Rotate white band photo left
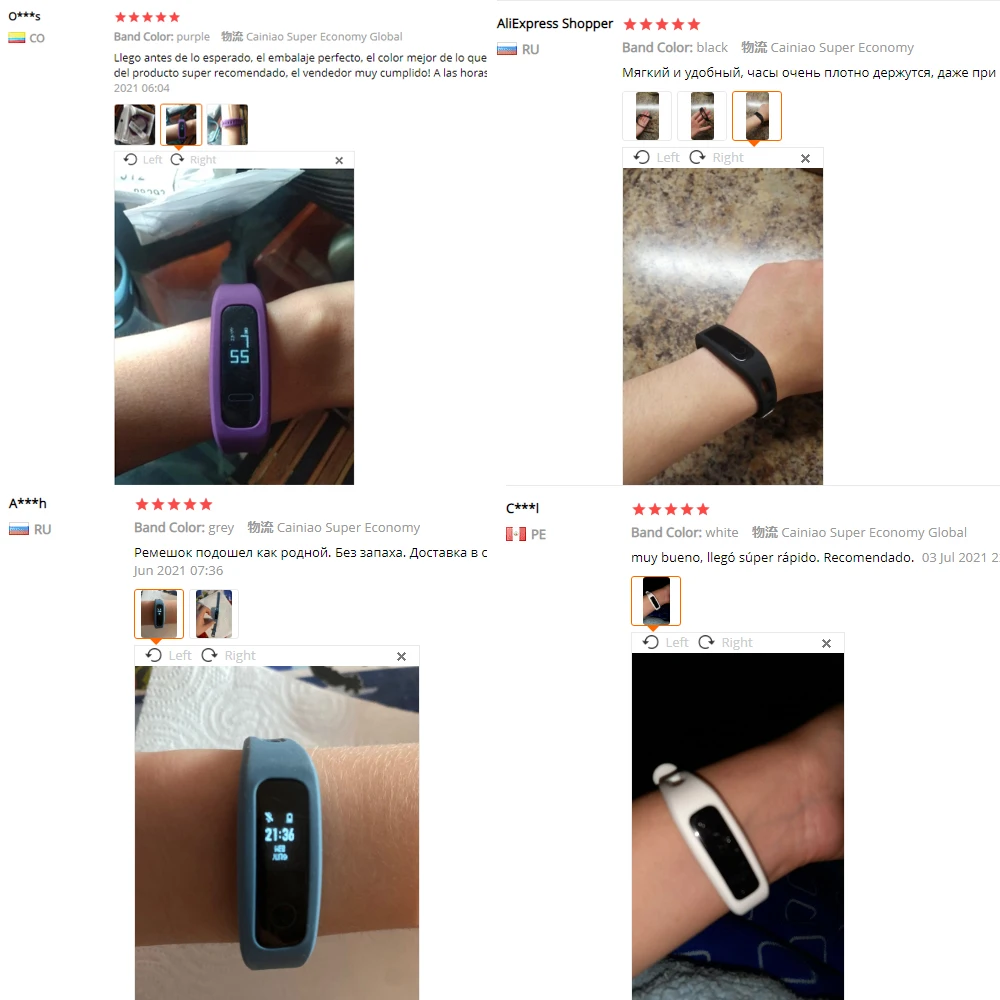Image resolution: width=1000 pixels, height=1000 pixels. [665, 642]
